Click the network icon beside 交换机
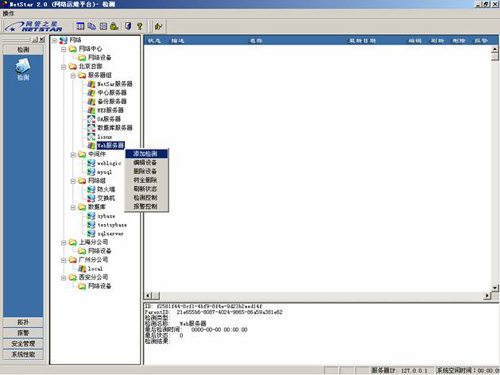The image size is (500, 375). (91, 198)
